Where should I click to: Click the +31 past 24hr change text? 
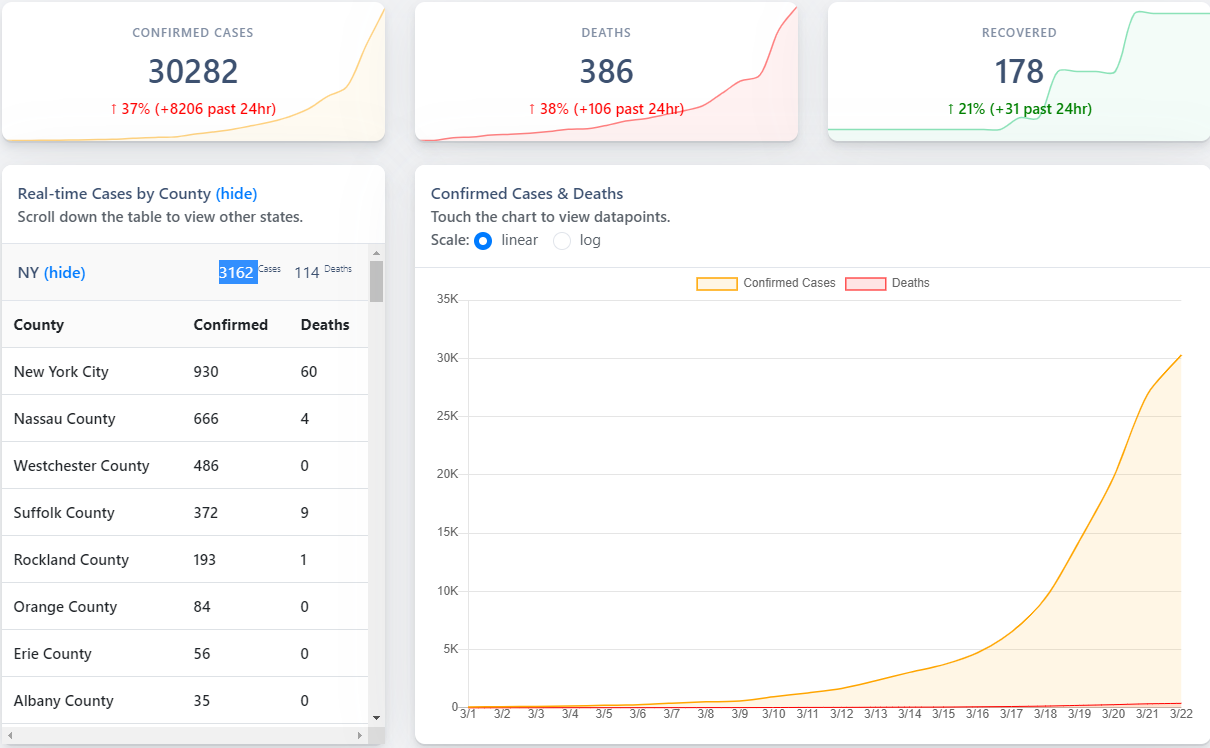click(1040, 109)
